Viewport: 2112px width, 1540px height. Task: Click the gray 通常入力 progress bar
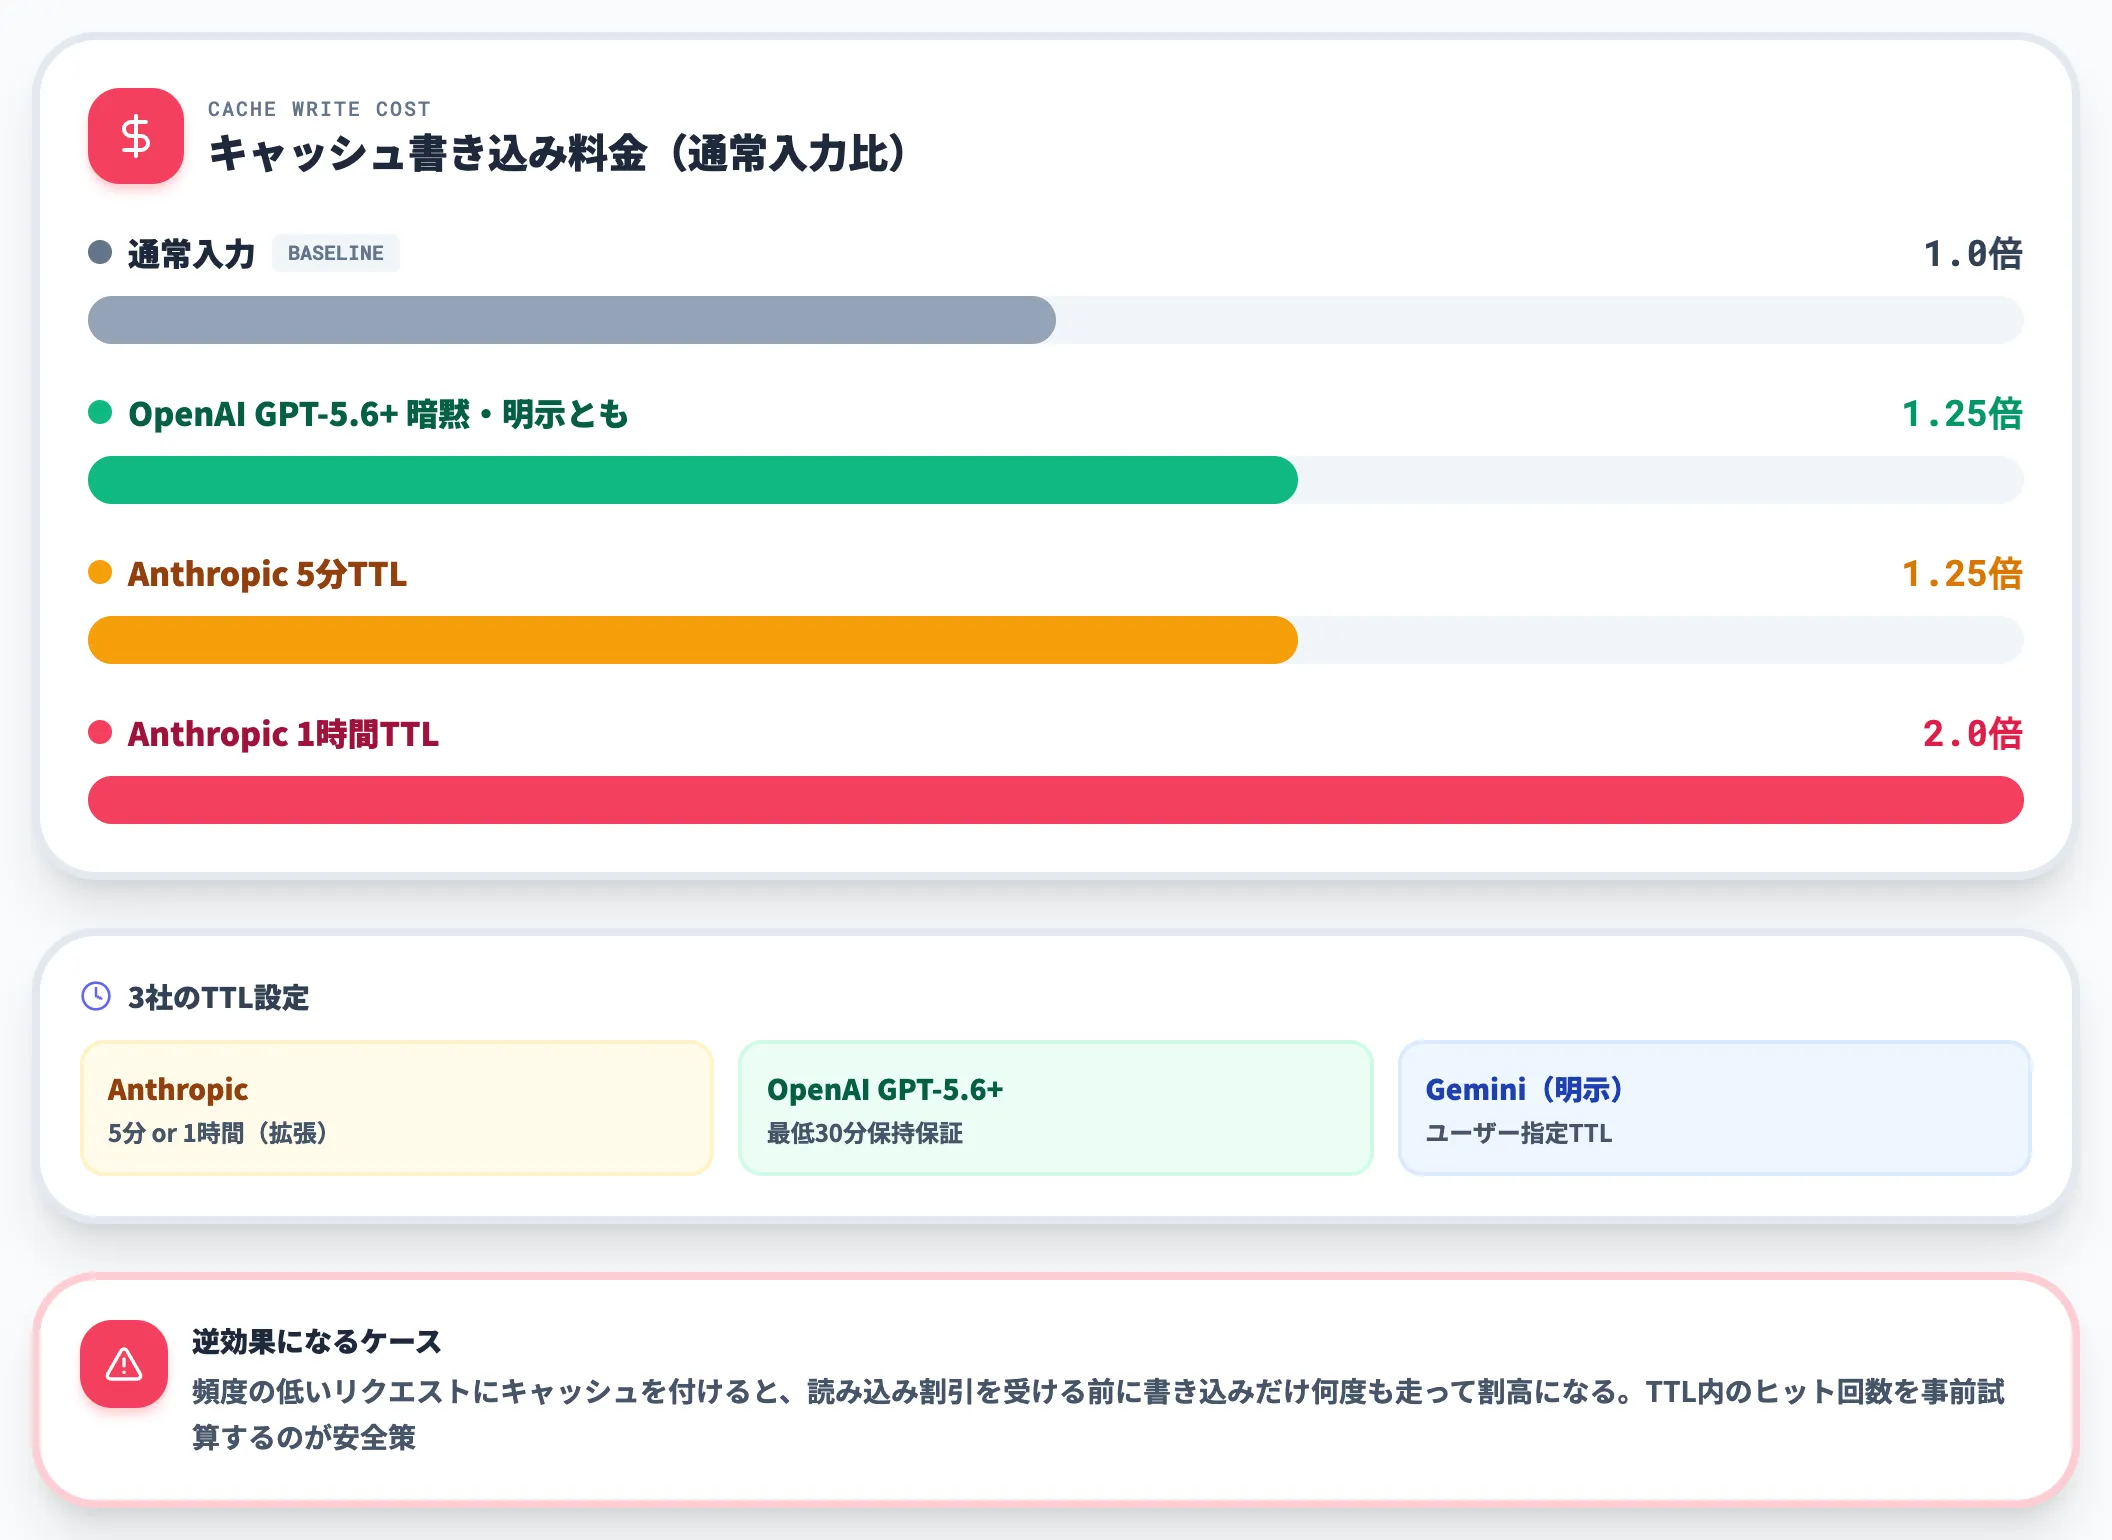(x=572, y=320)
